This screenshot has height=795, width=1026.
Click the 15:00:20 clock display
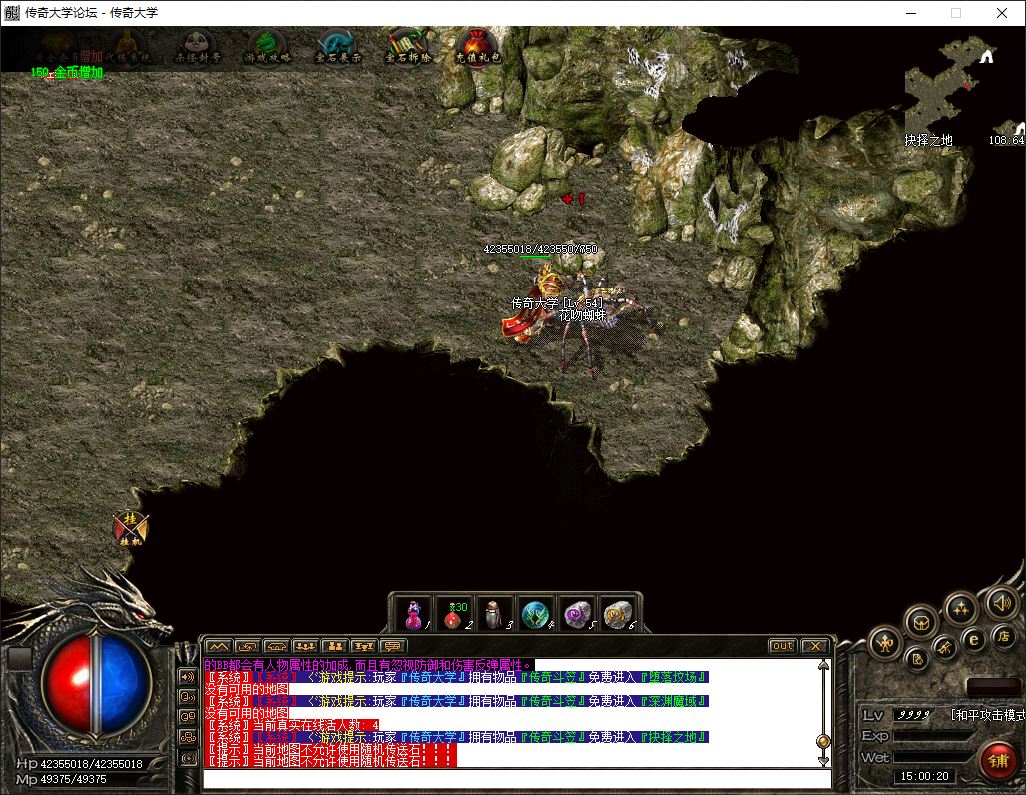pyautogui.click(x=925, y=776)
